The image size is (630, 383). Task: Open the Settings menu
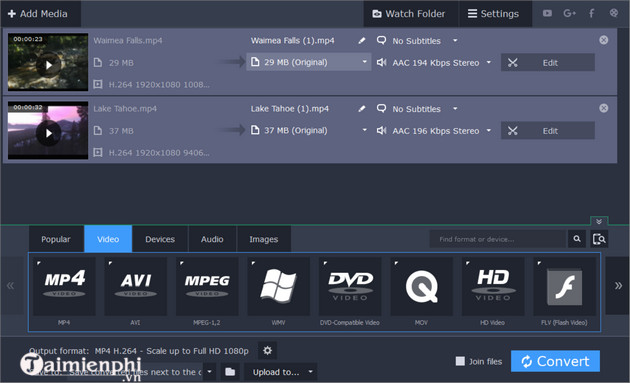coord(494,14)
